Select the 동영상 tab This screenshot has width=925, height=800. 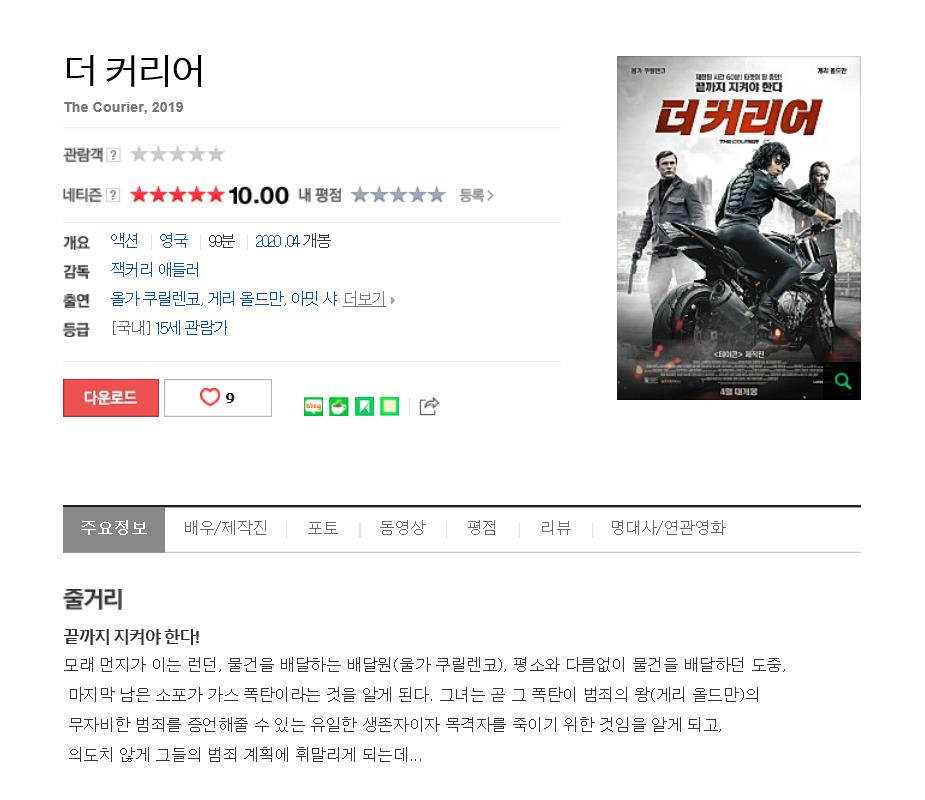pyautogui.click(x=402, y=527)
